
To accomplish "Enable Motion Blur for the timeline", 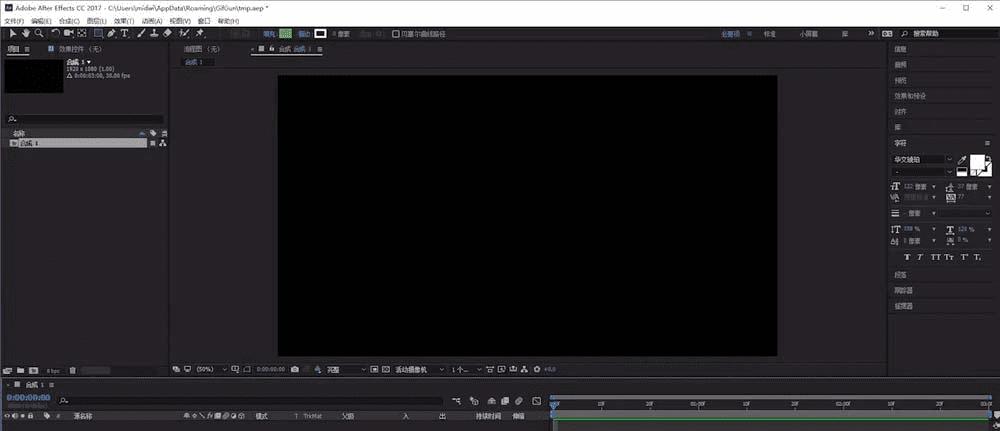I will 519,401.
